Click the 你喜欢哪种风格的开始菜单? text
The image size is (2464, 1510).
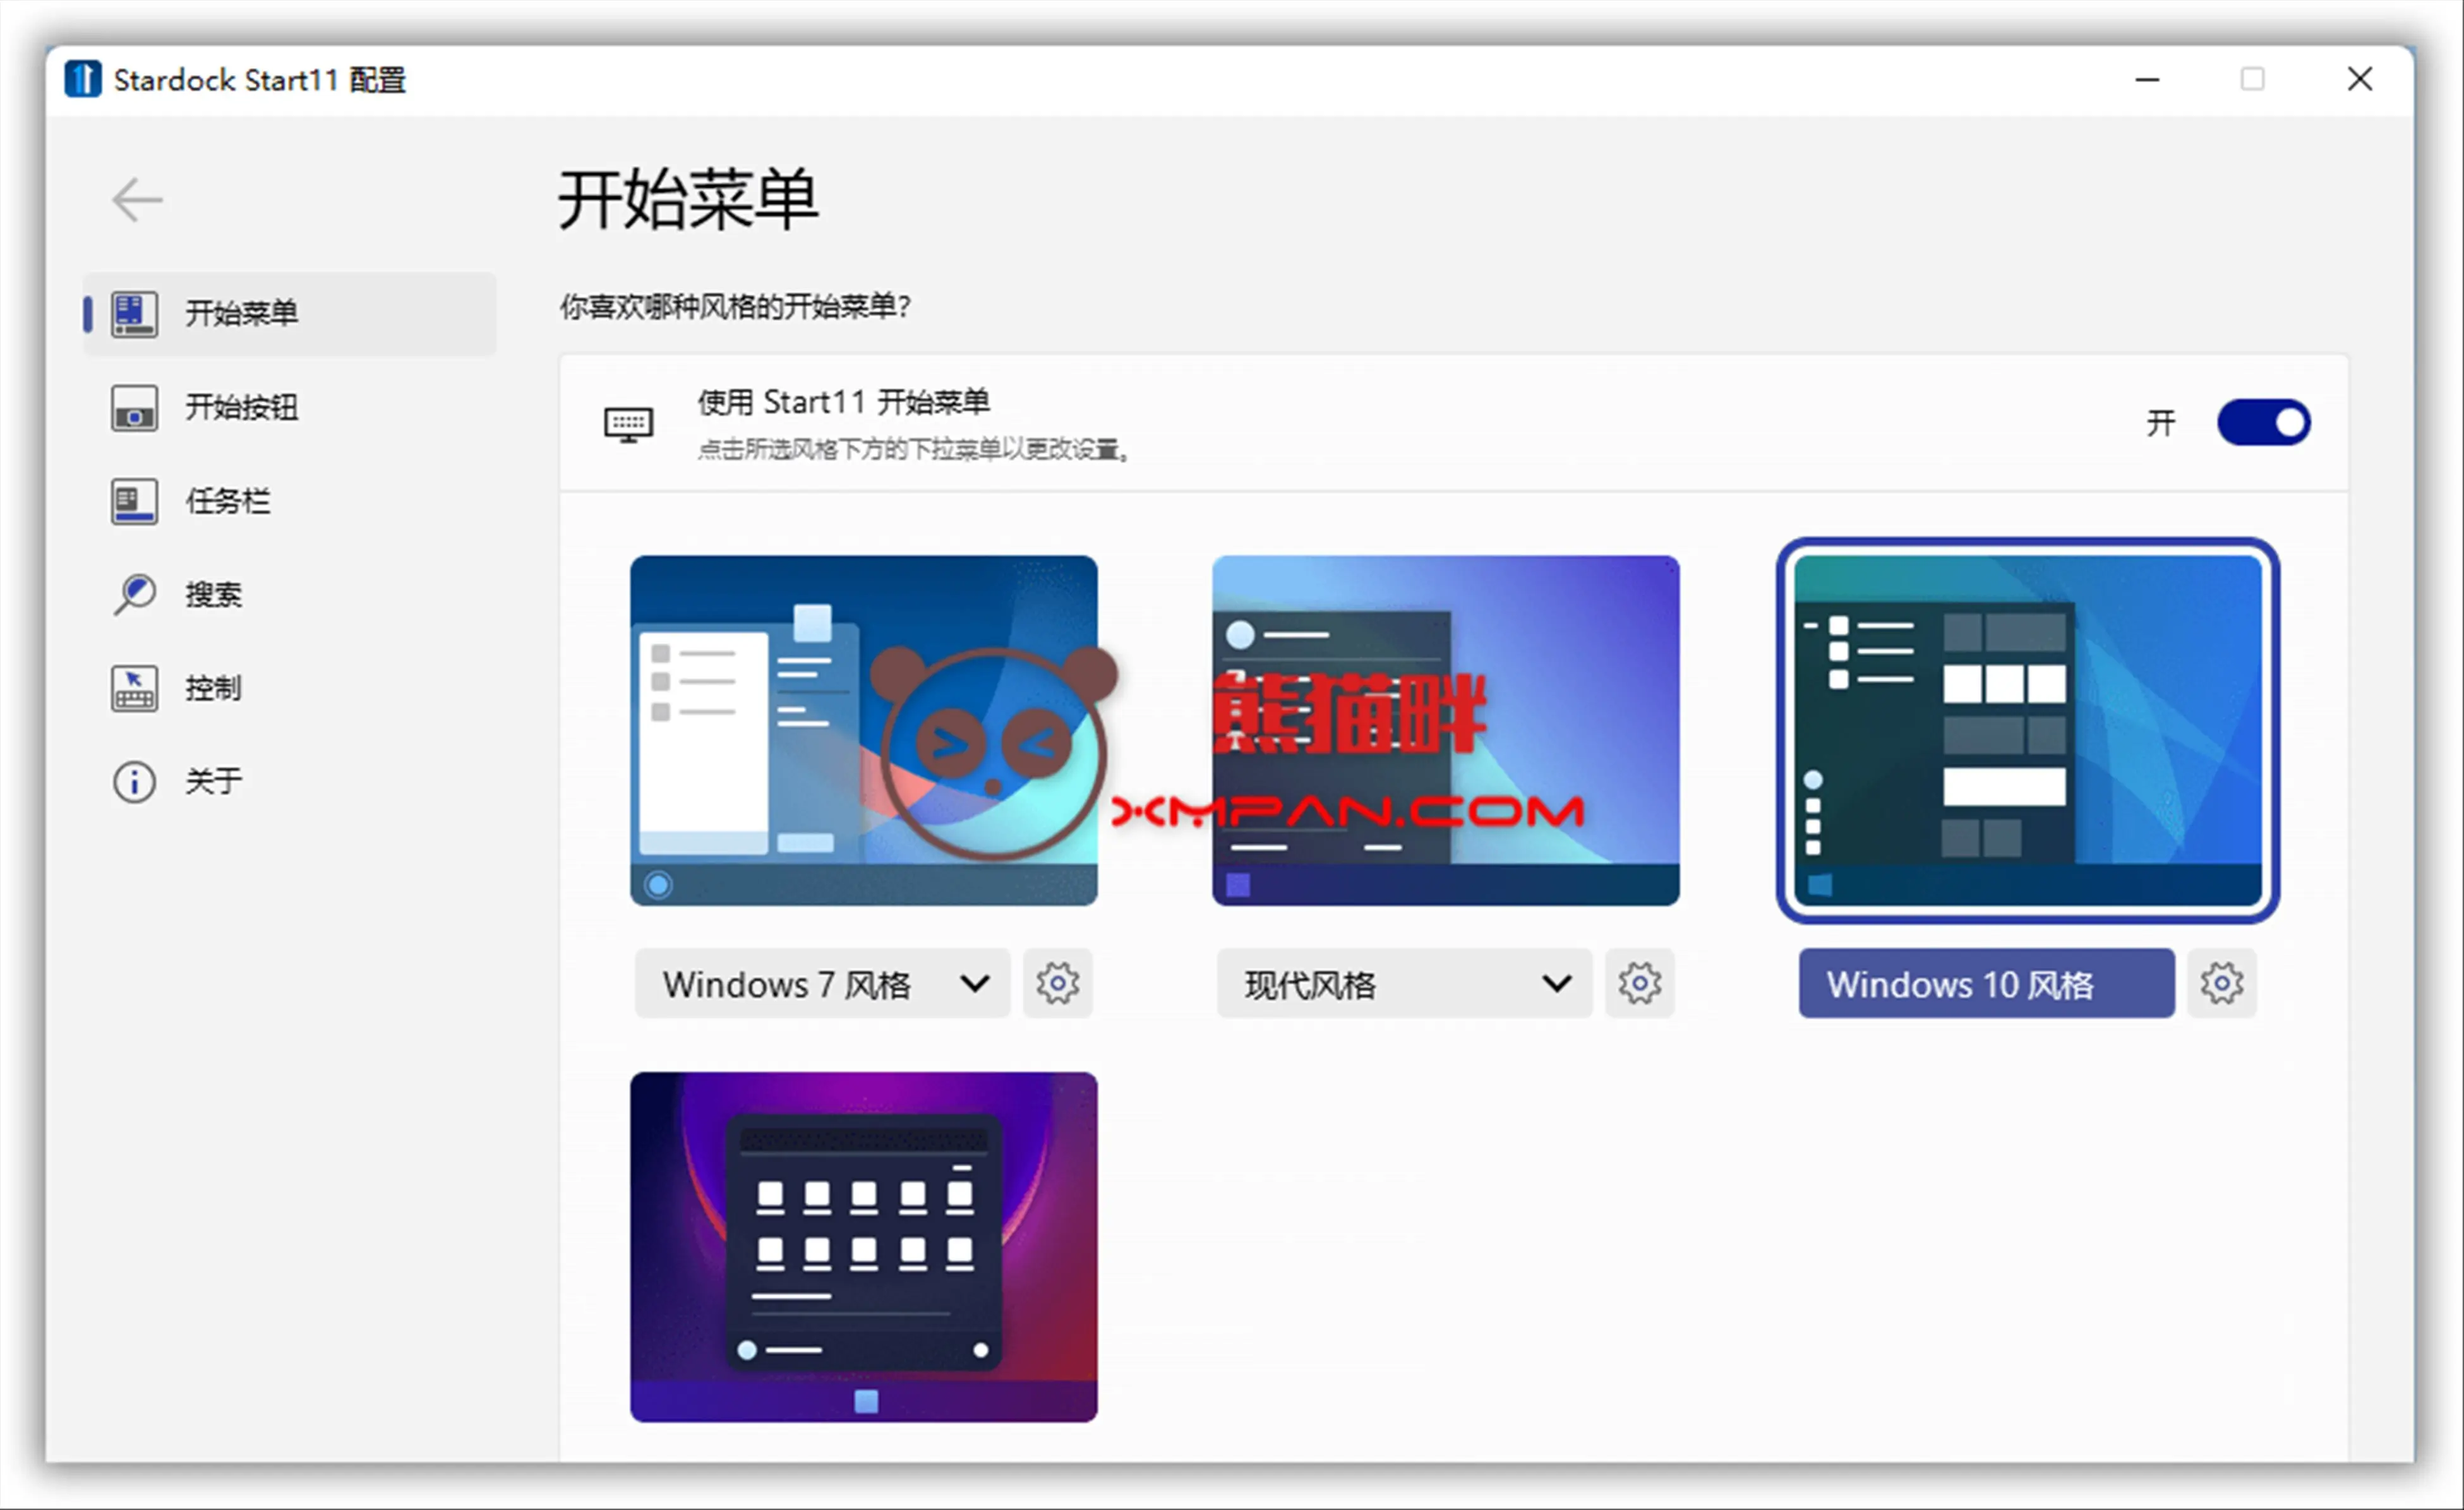point(735,306)
